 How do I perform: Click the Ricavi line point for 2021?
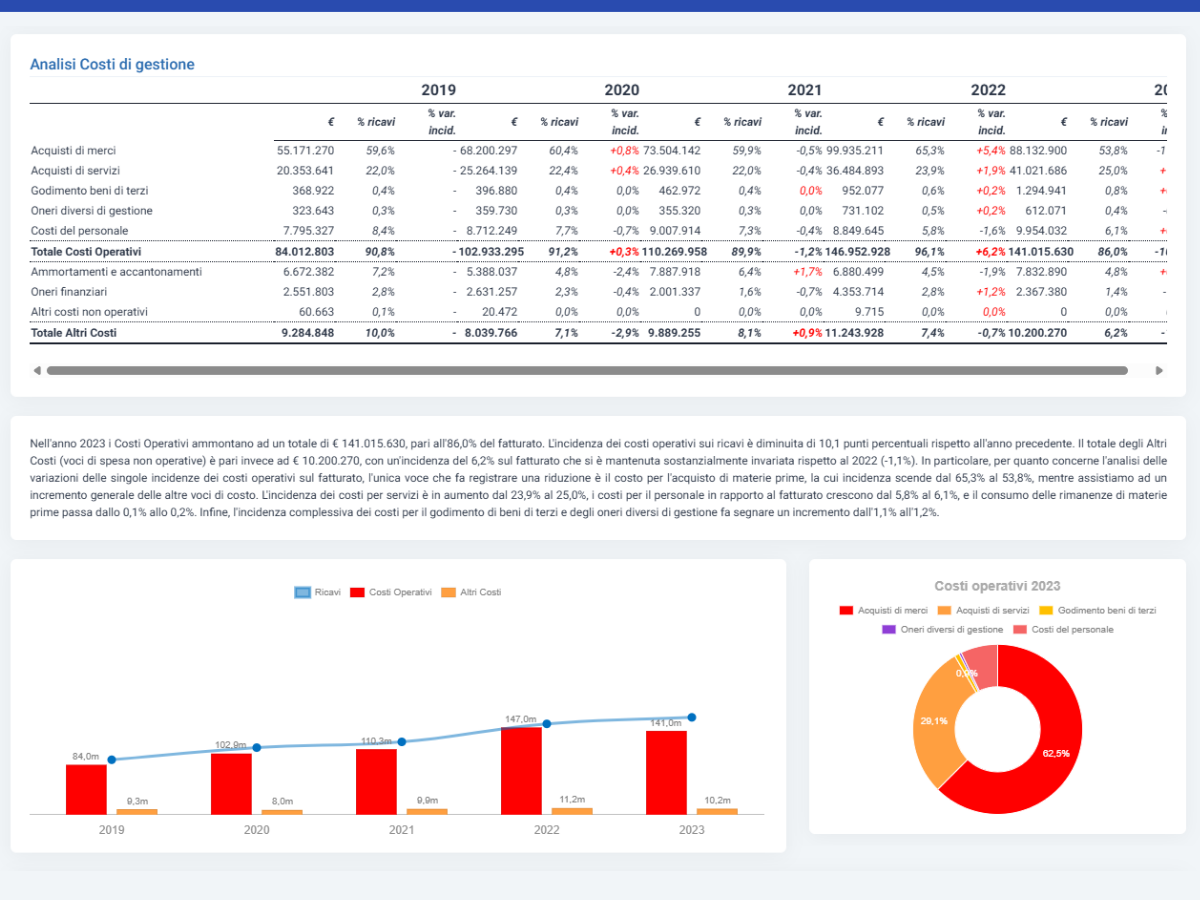pyautogui.click(x=401, y=741)
